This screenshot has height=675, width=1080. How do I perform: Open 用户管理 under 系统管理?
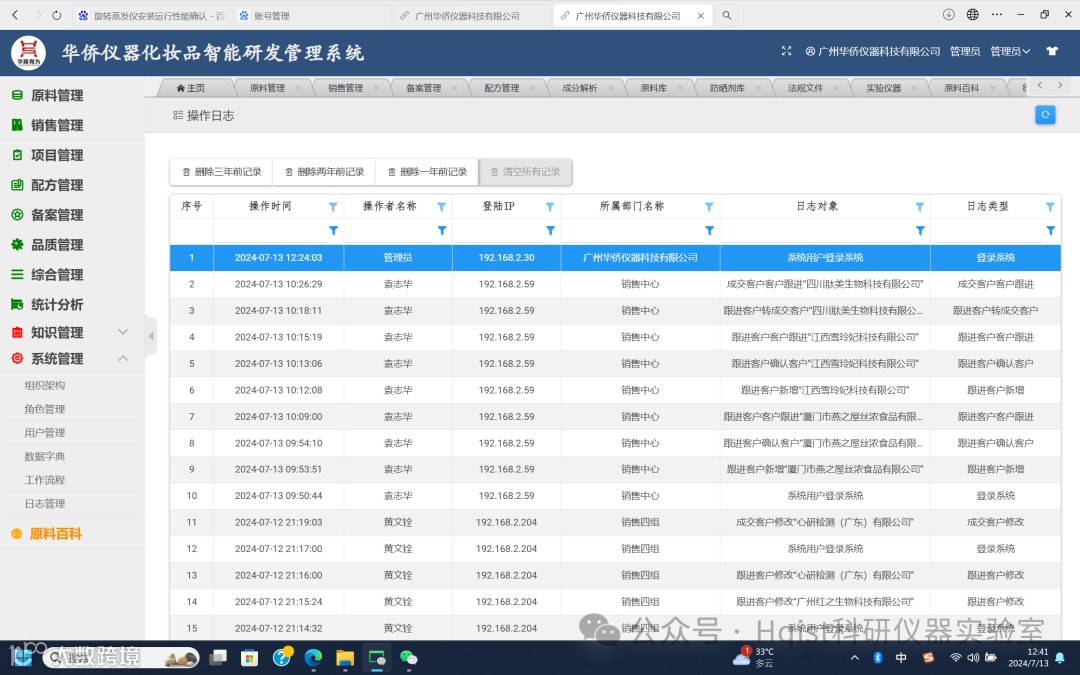pos(45,433)
